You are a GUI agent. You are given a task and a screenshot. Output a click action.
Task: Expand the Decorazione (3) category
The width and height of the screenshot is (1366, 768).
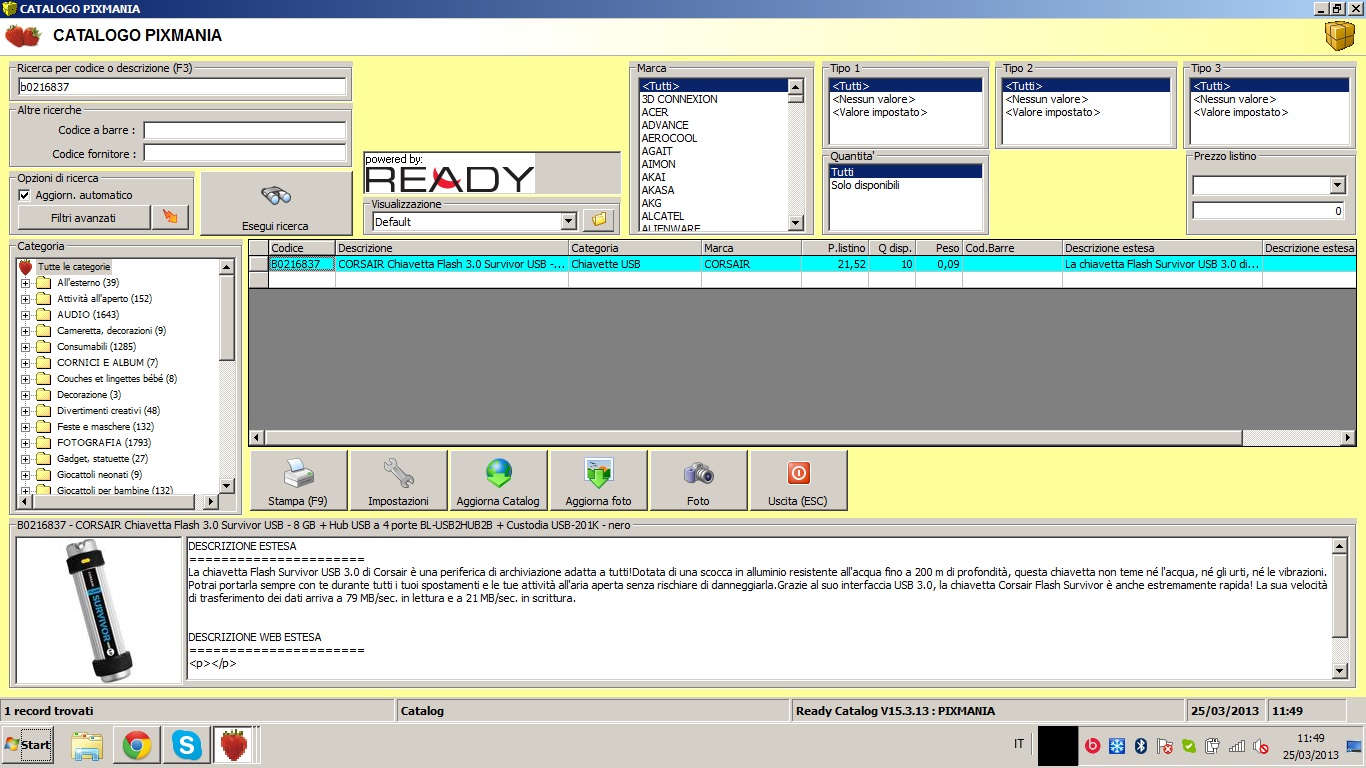[x=25, y=395]
